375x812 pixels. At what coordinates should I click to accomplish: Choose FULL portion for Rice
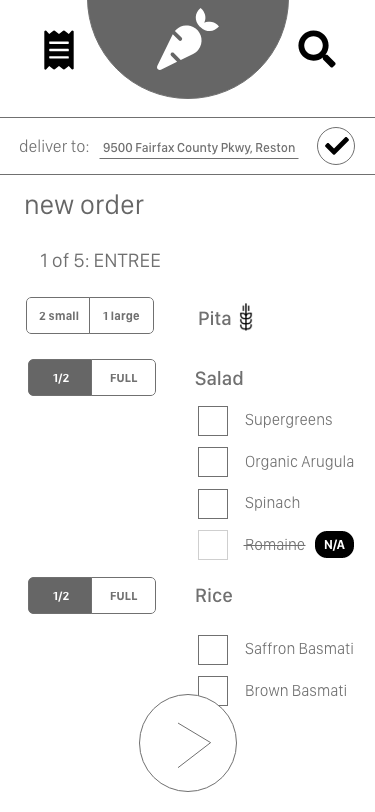(124, 596)
